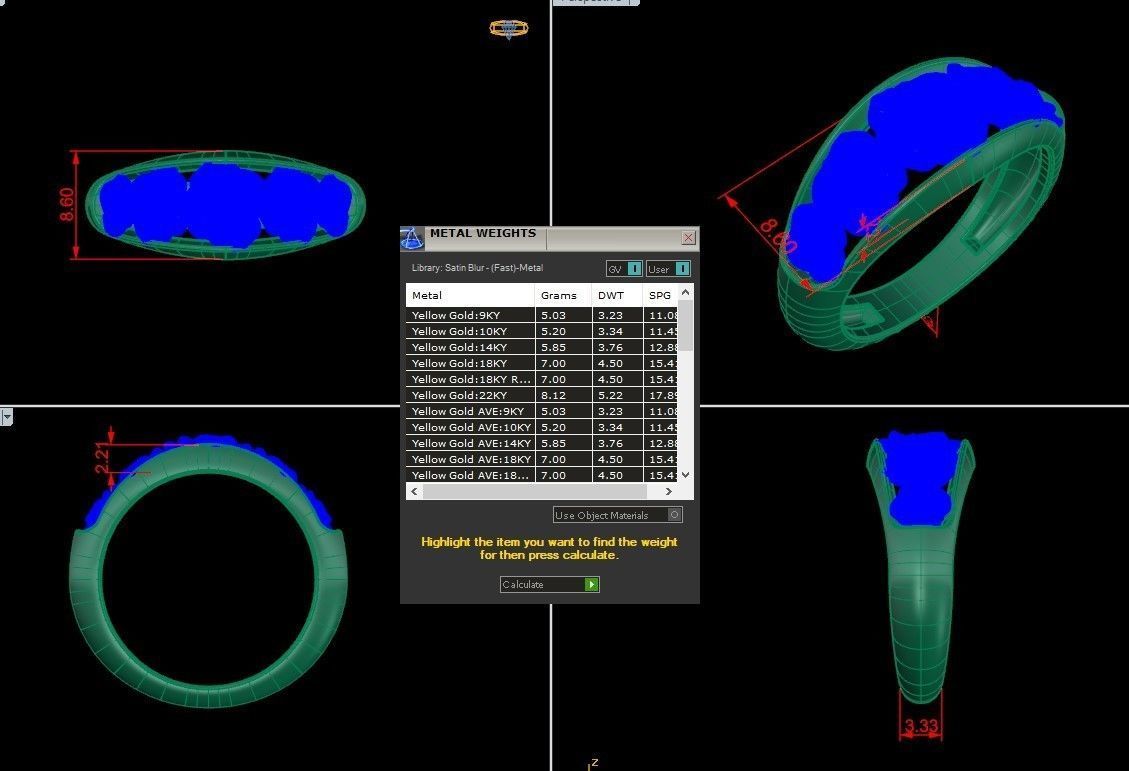Click the horizontal scrollbar thumb under the table
Viewport: 1129px width, 771px height.
click(x=534, y=491)
